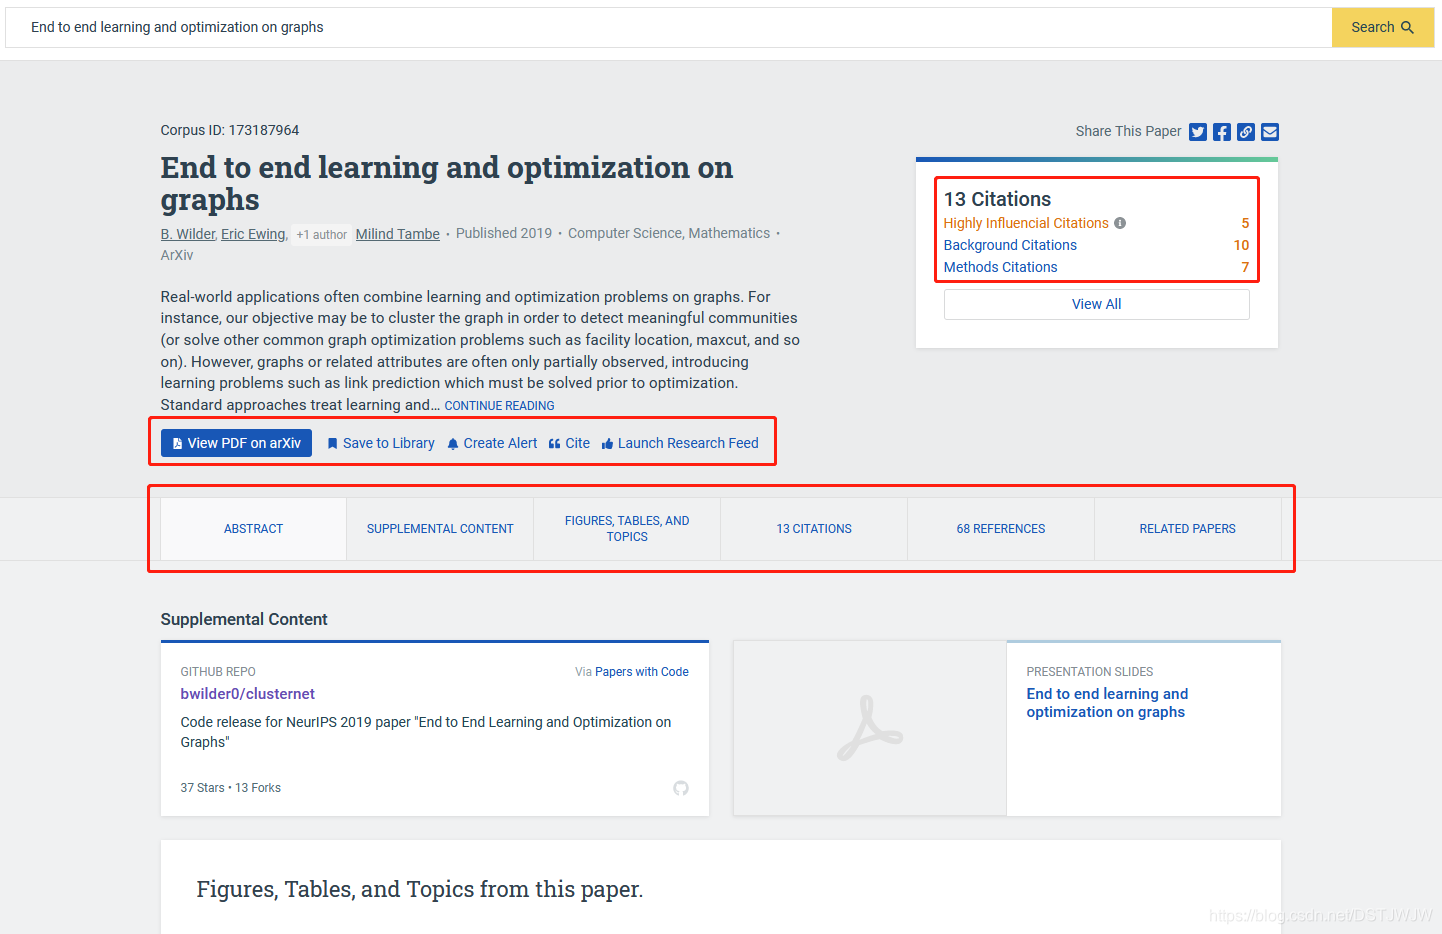1442x934 pixels.
Task: Open Background Citations link
Action: [x=1010, y=245]
